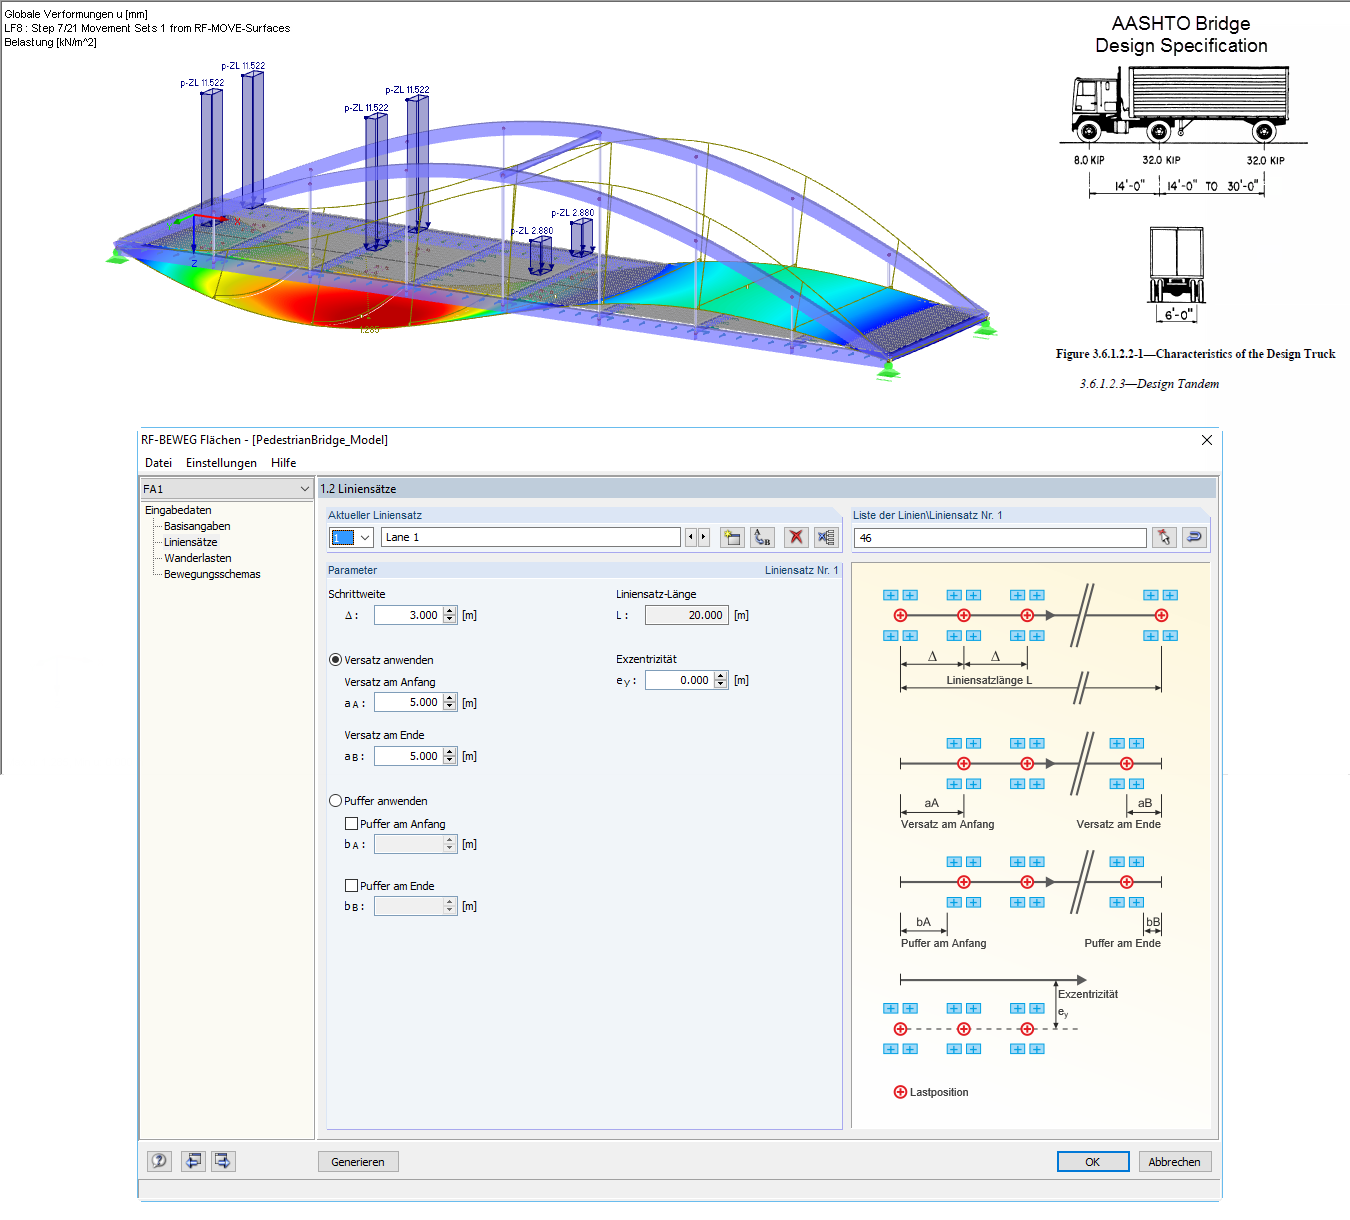1350x1220 pixels.
Task: Increase Schrittweite Δ value
Action: tap(450, 611)
